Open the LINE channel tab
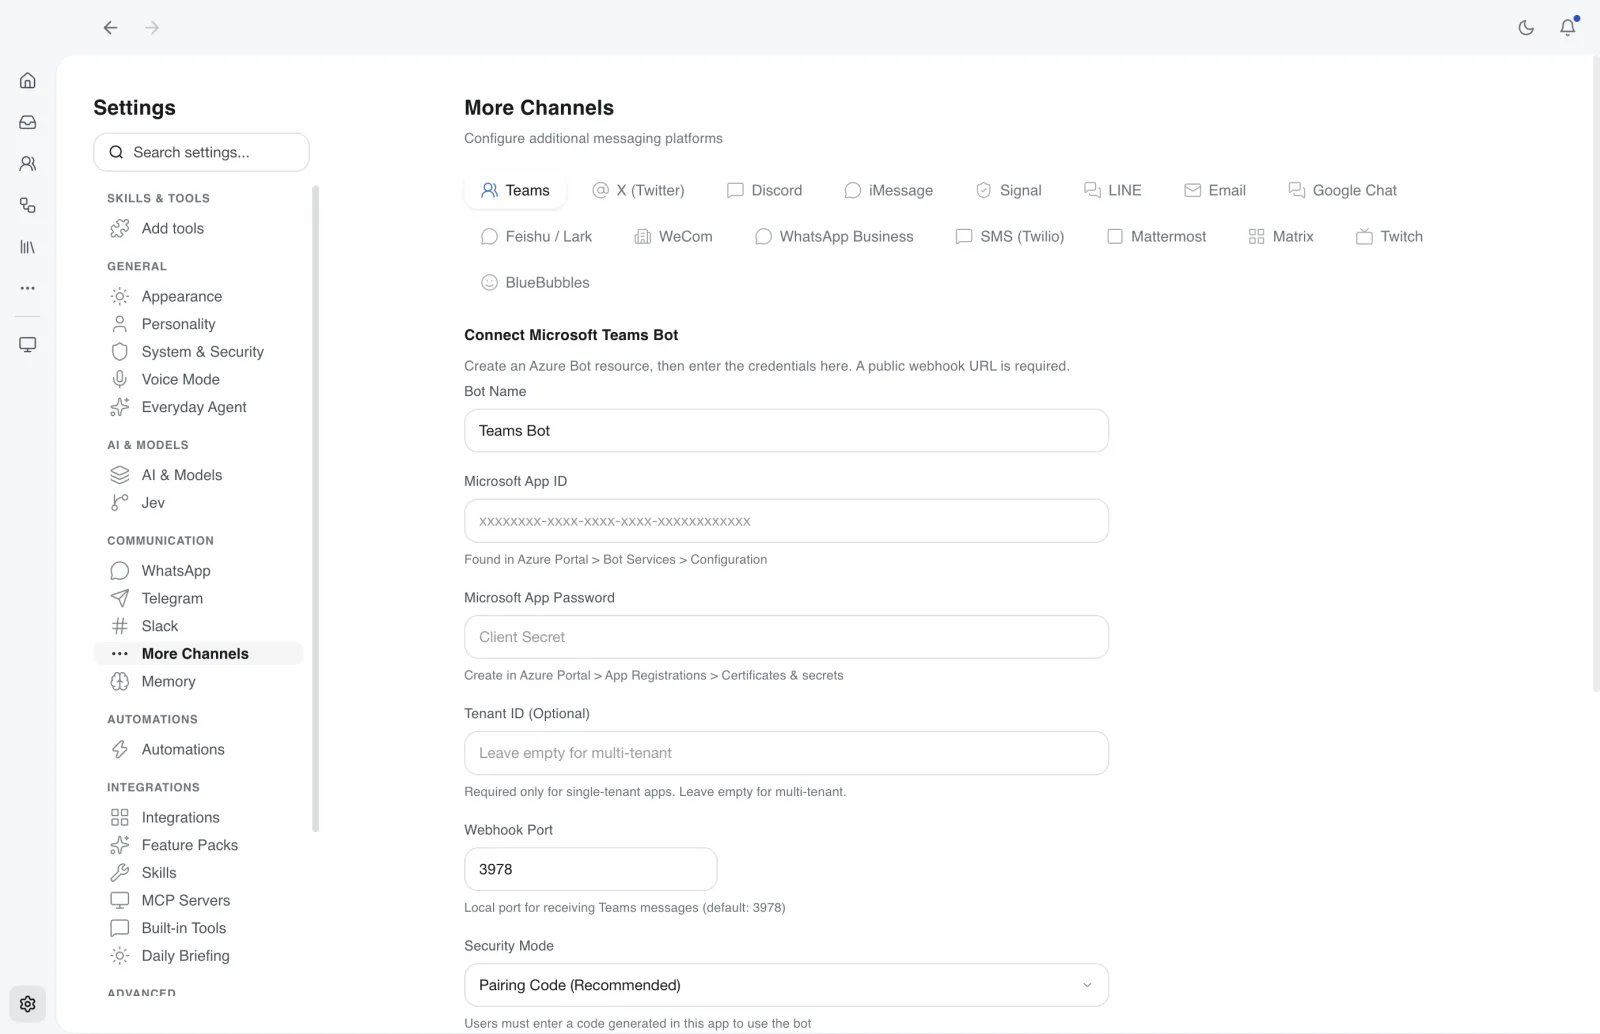 (x=1113, y=190)
